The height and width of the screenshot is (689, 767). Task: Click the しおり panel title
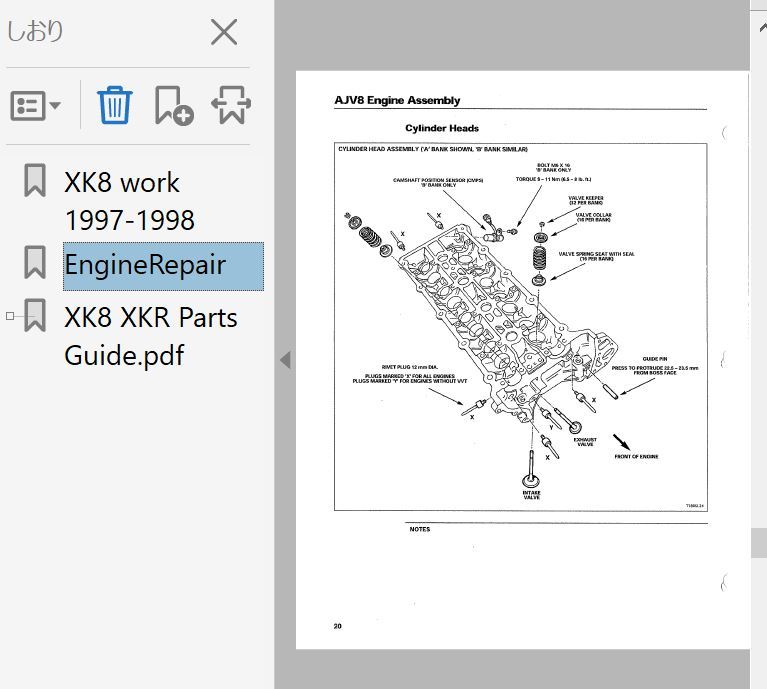point(35,31)
